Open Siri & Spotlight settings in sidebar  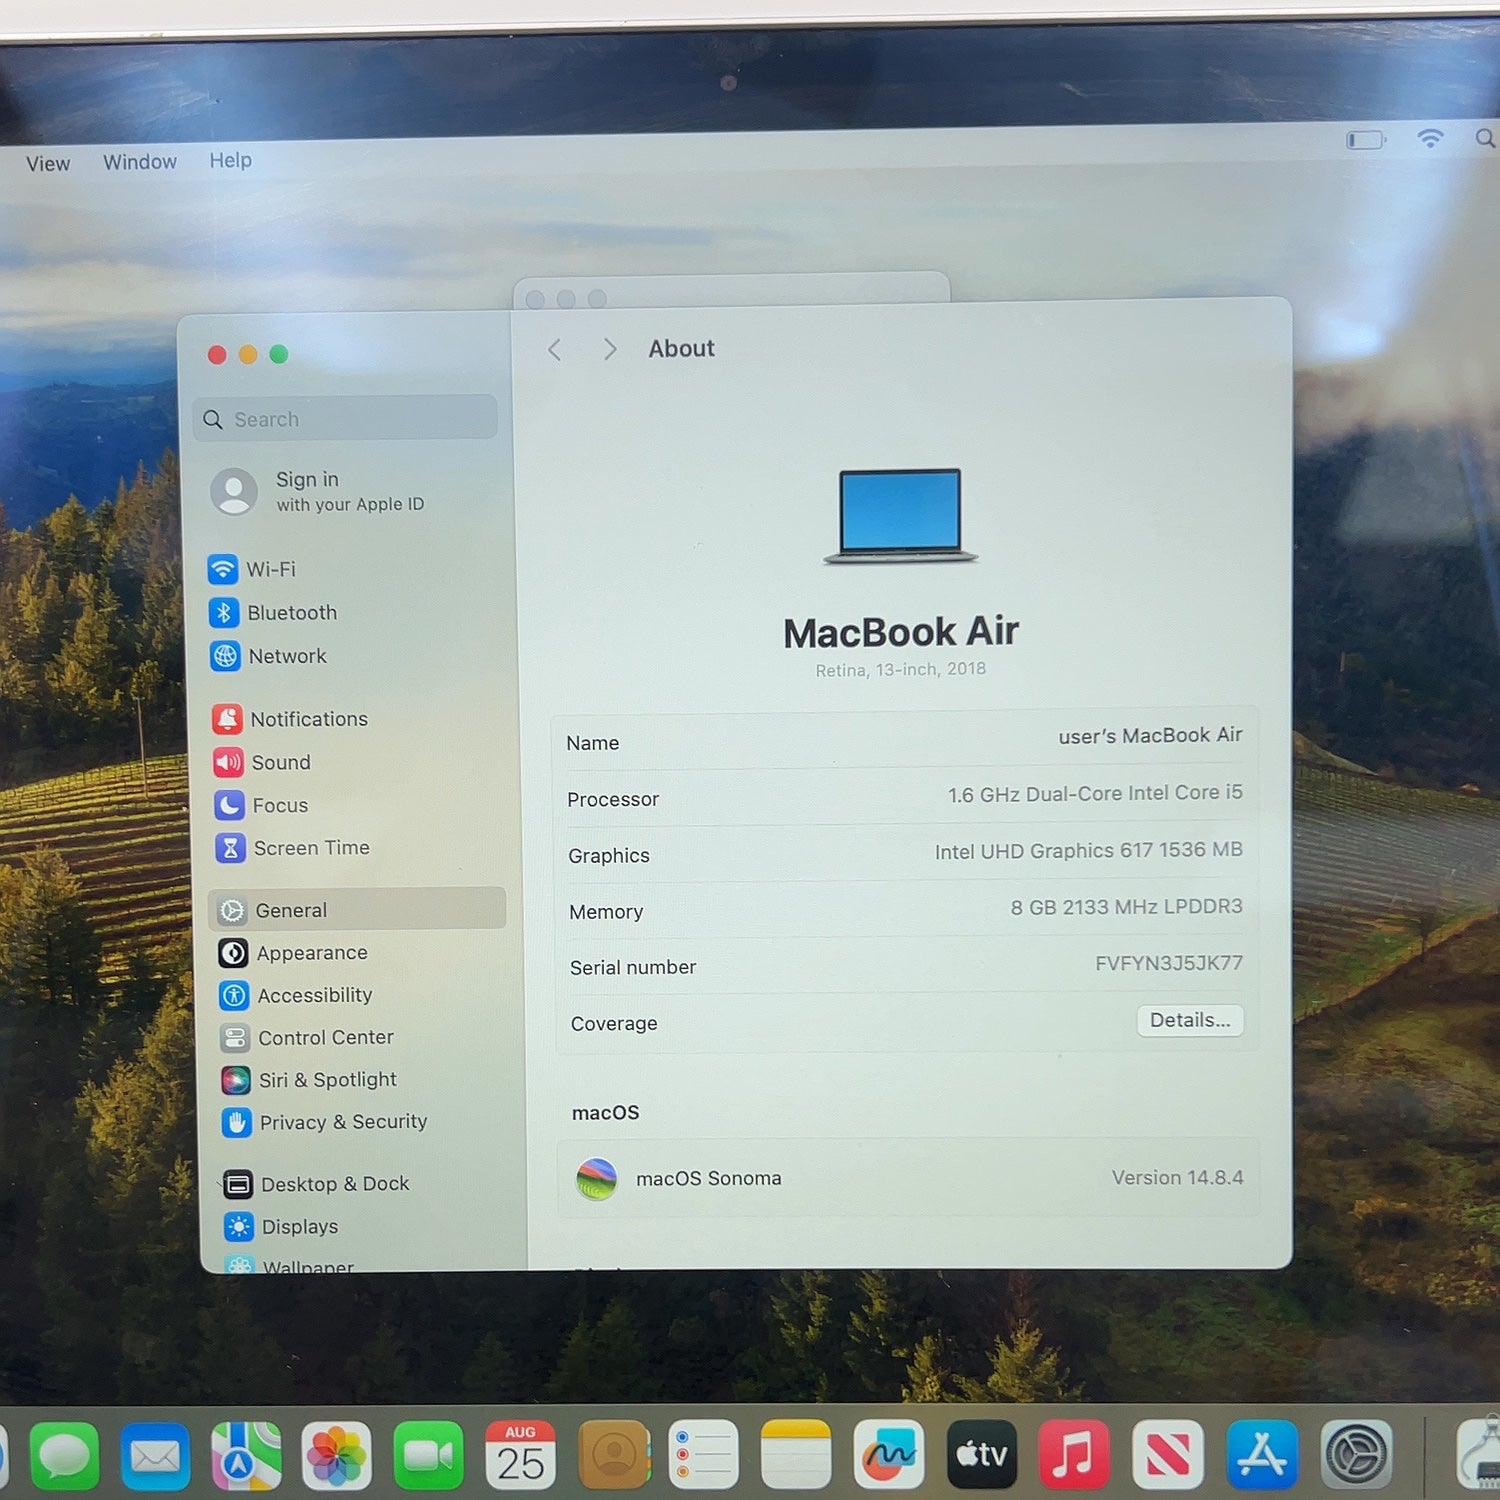coord(309,1080)
